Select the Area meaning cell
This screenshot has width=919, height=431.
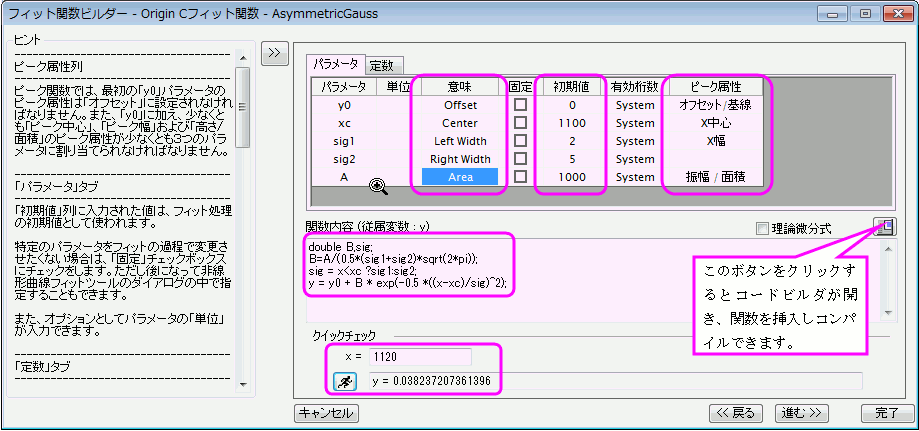460,177
